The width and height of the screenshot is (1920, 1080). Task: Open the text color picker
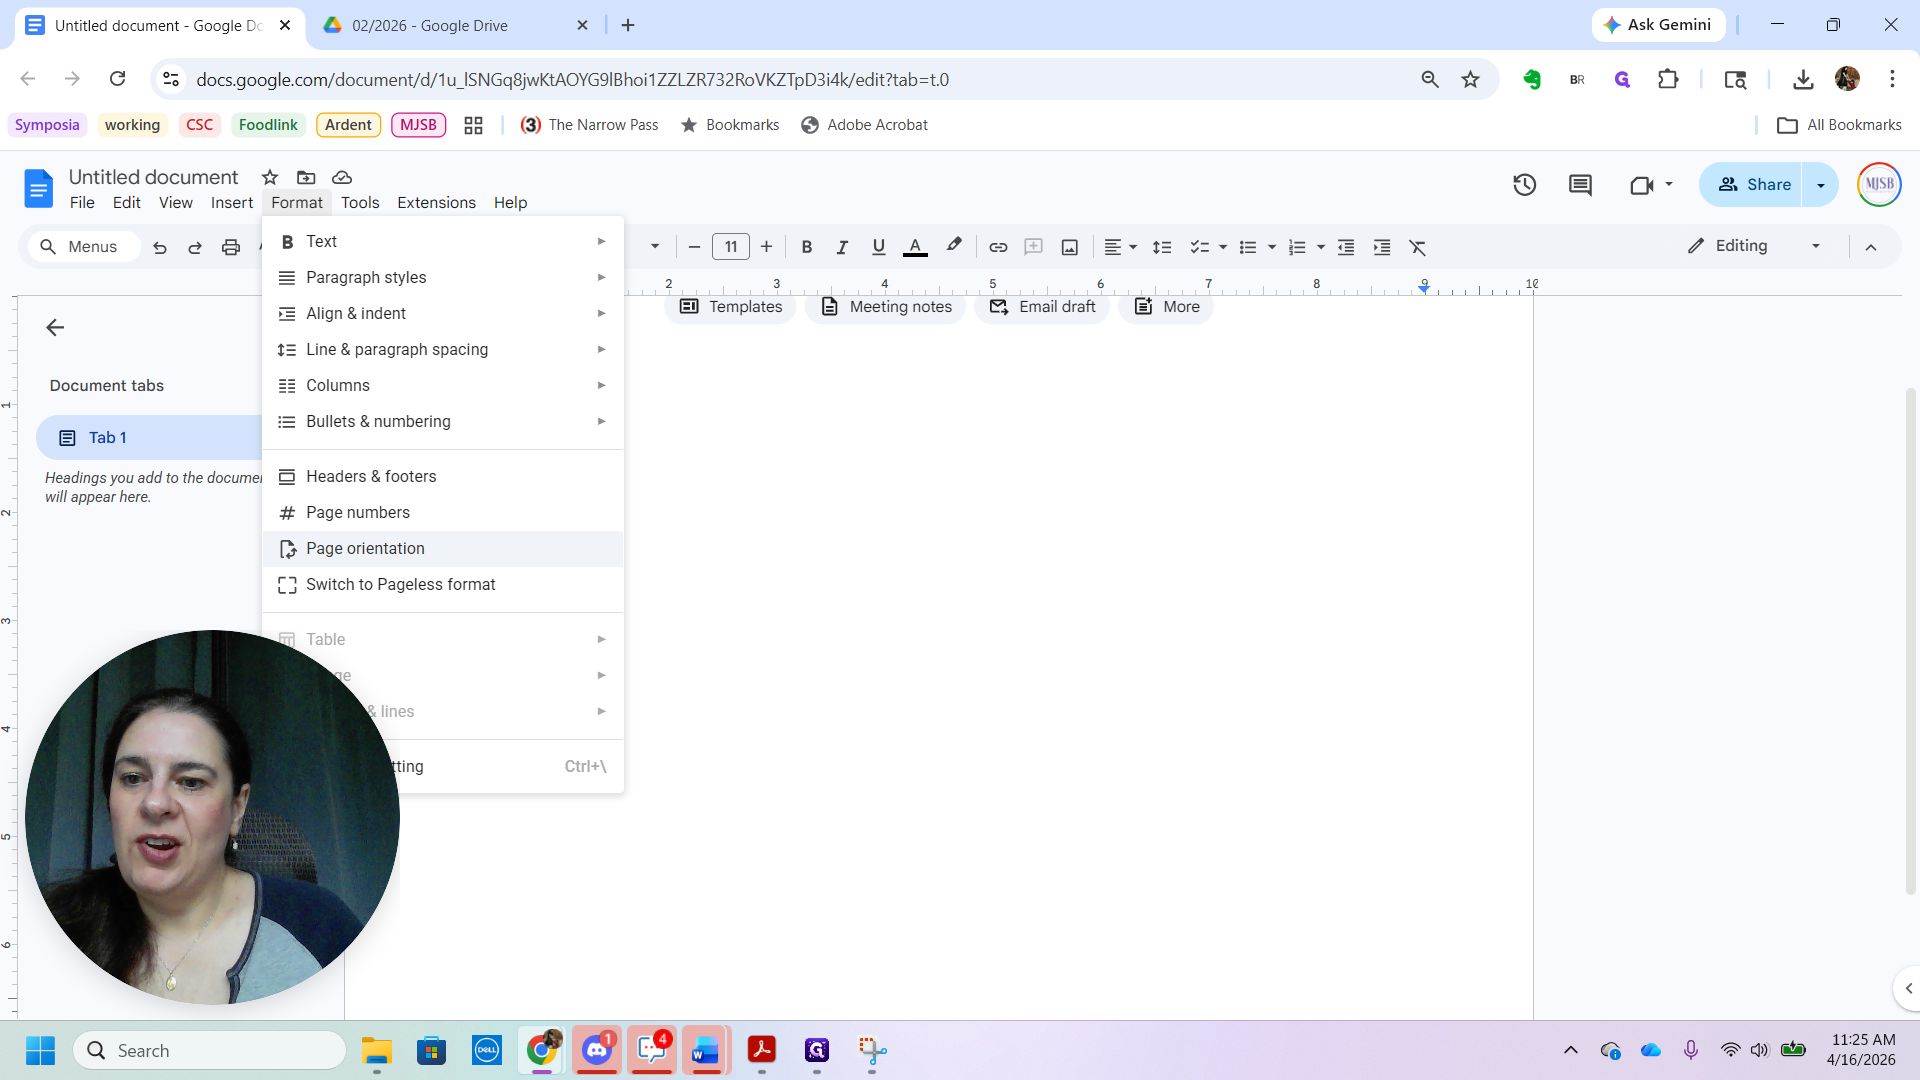coord(915,247)
